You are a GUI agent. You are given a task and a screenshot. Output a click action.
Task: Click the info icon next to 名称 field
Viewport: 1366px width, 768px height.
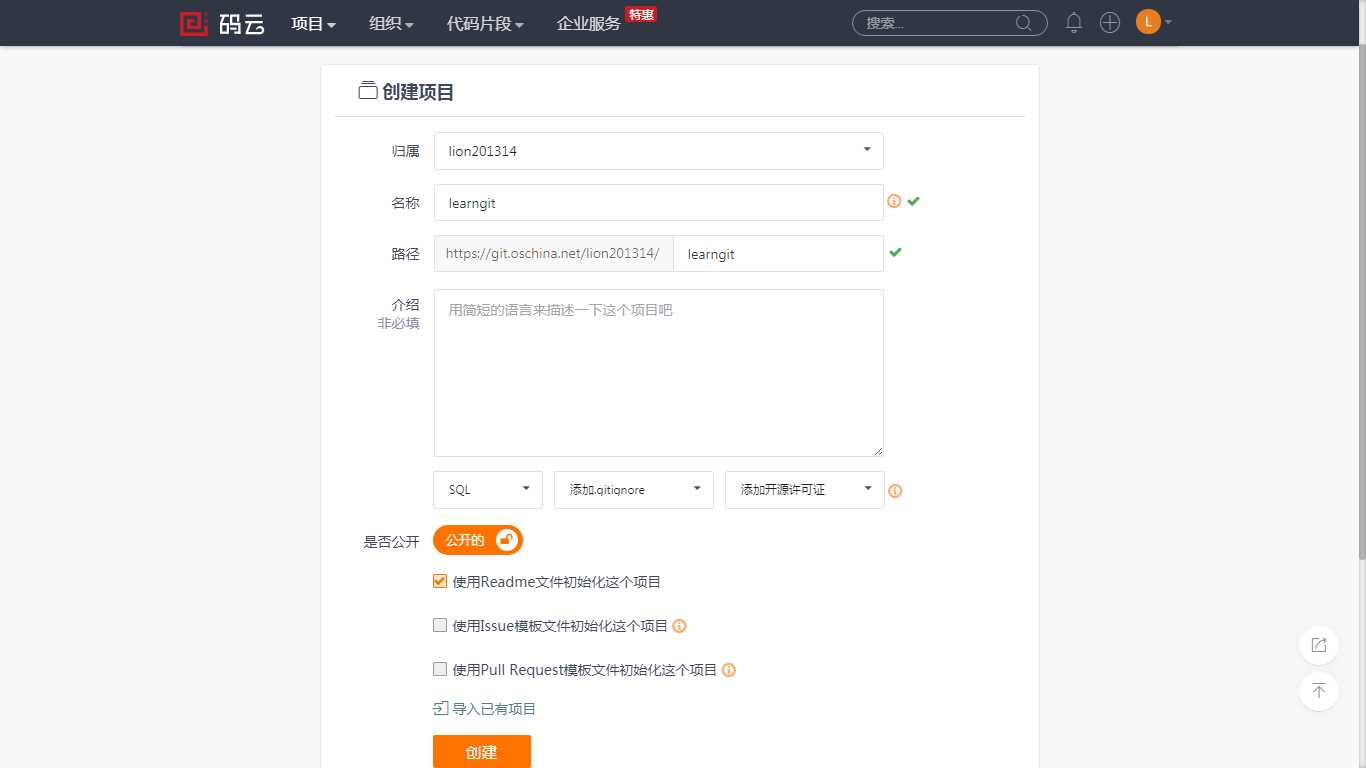(x=894, y=201)
